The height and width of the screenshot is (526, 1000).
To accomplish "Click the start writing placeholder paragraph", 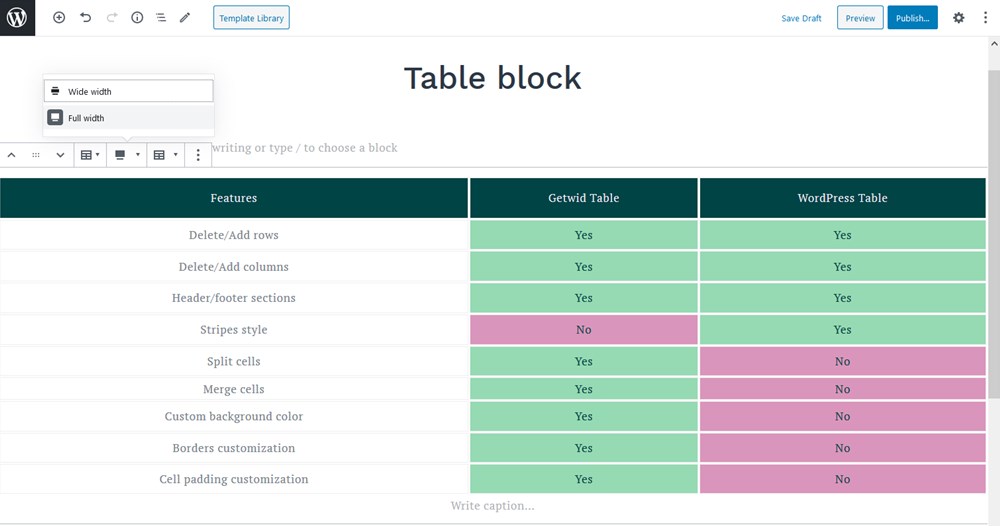I will (x=305, y=148).
